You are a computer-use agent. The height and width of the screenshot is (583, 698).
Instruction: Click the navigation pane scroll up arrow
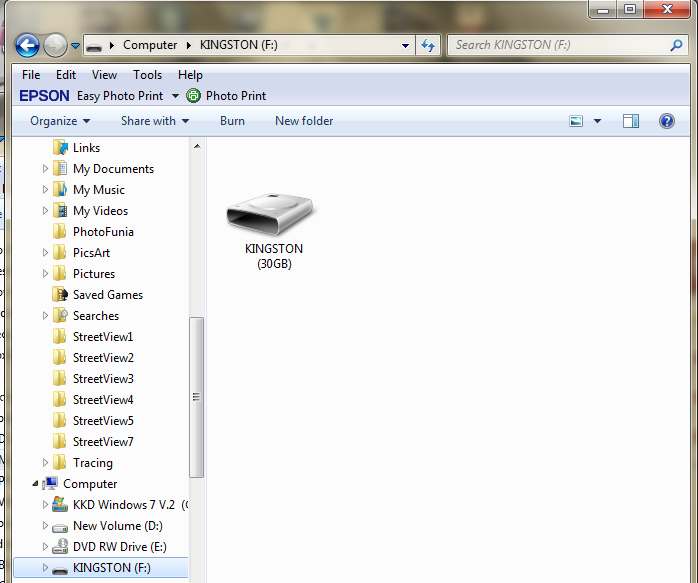197,146
